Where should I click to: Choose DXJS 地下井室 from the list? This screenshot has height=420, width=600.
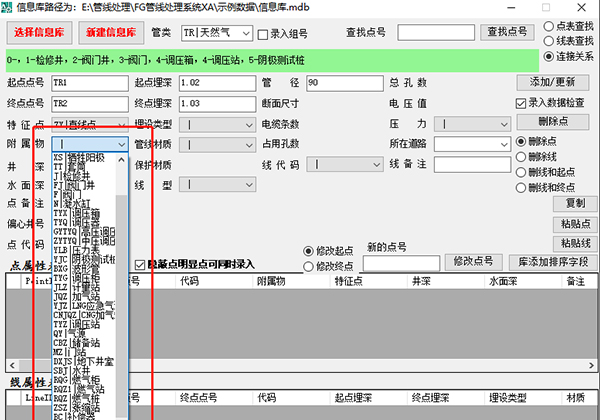pos(84,357)
